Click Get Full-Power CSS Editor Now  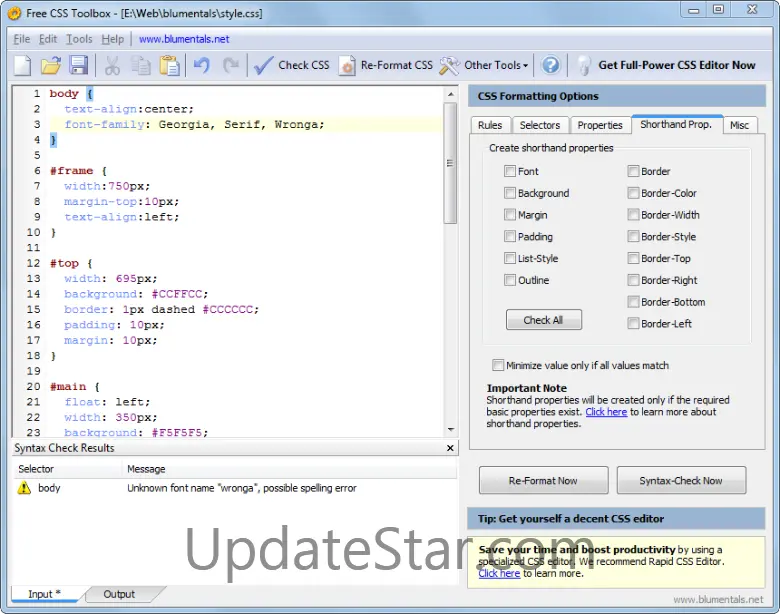(666, 65)
